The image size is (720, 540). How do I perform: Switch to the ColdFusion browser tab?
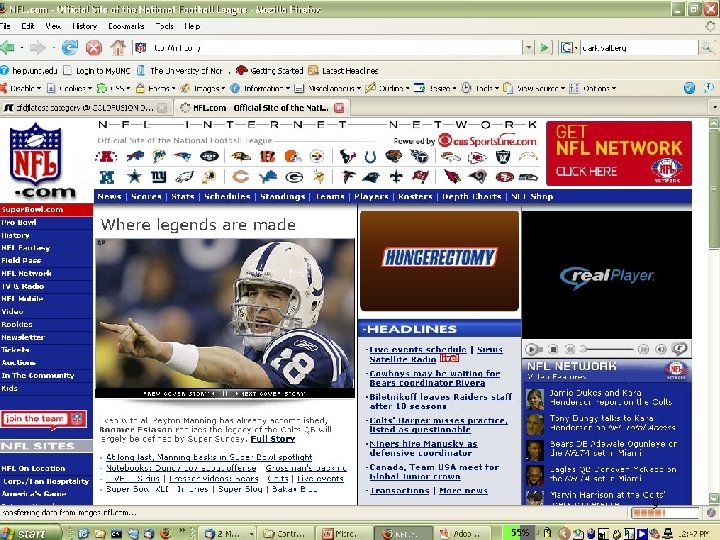[85, 108]
